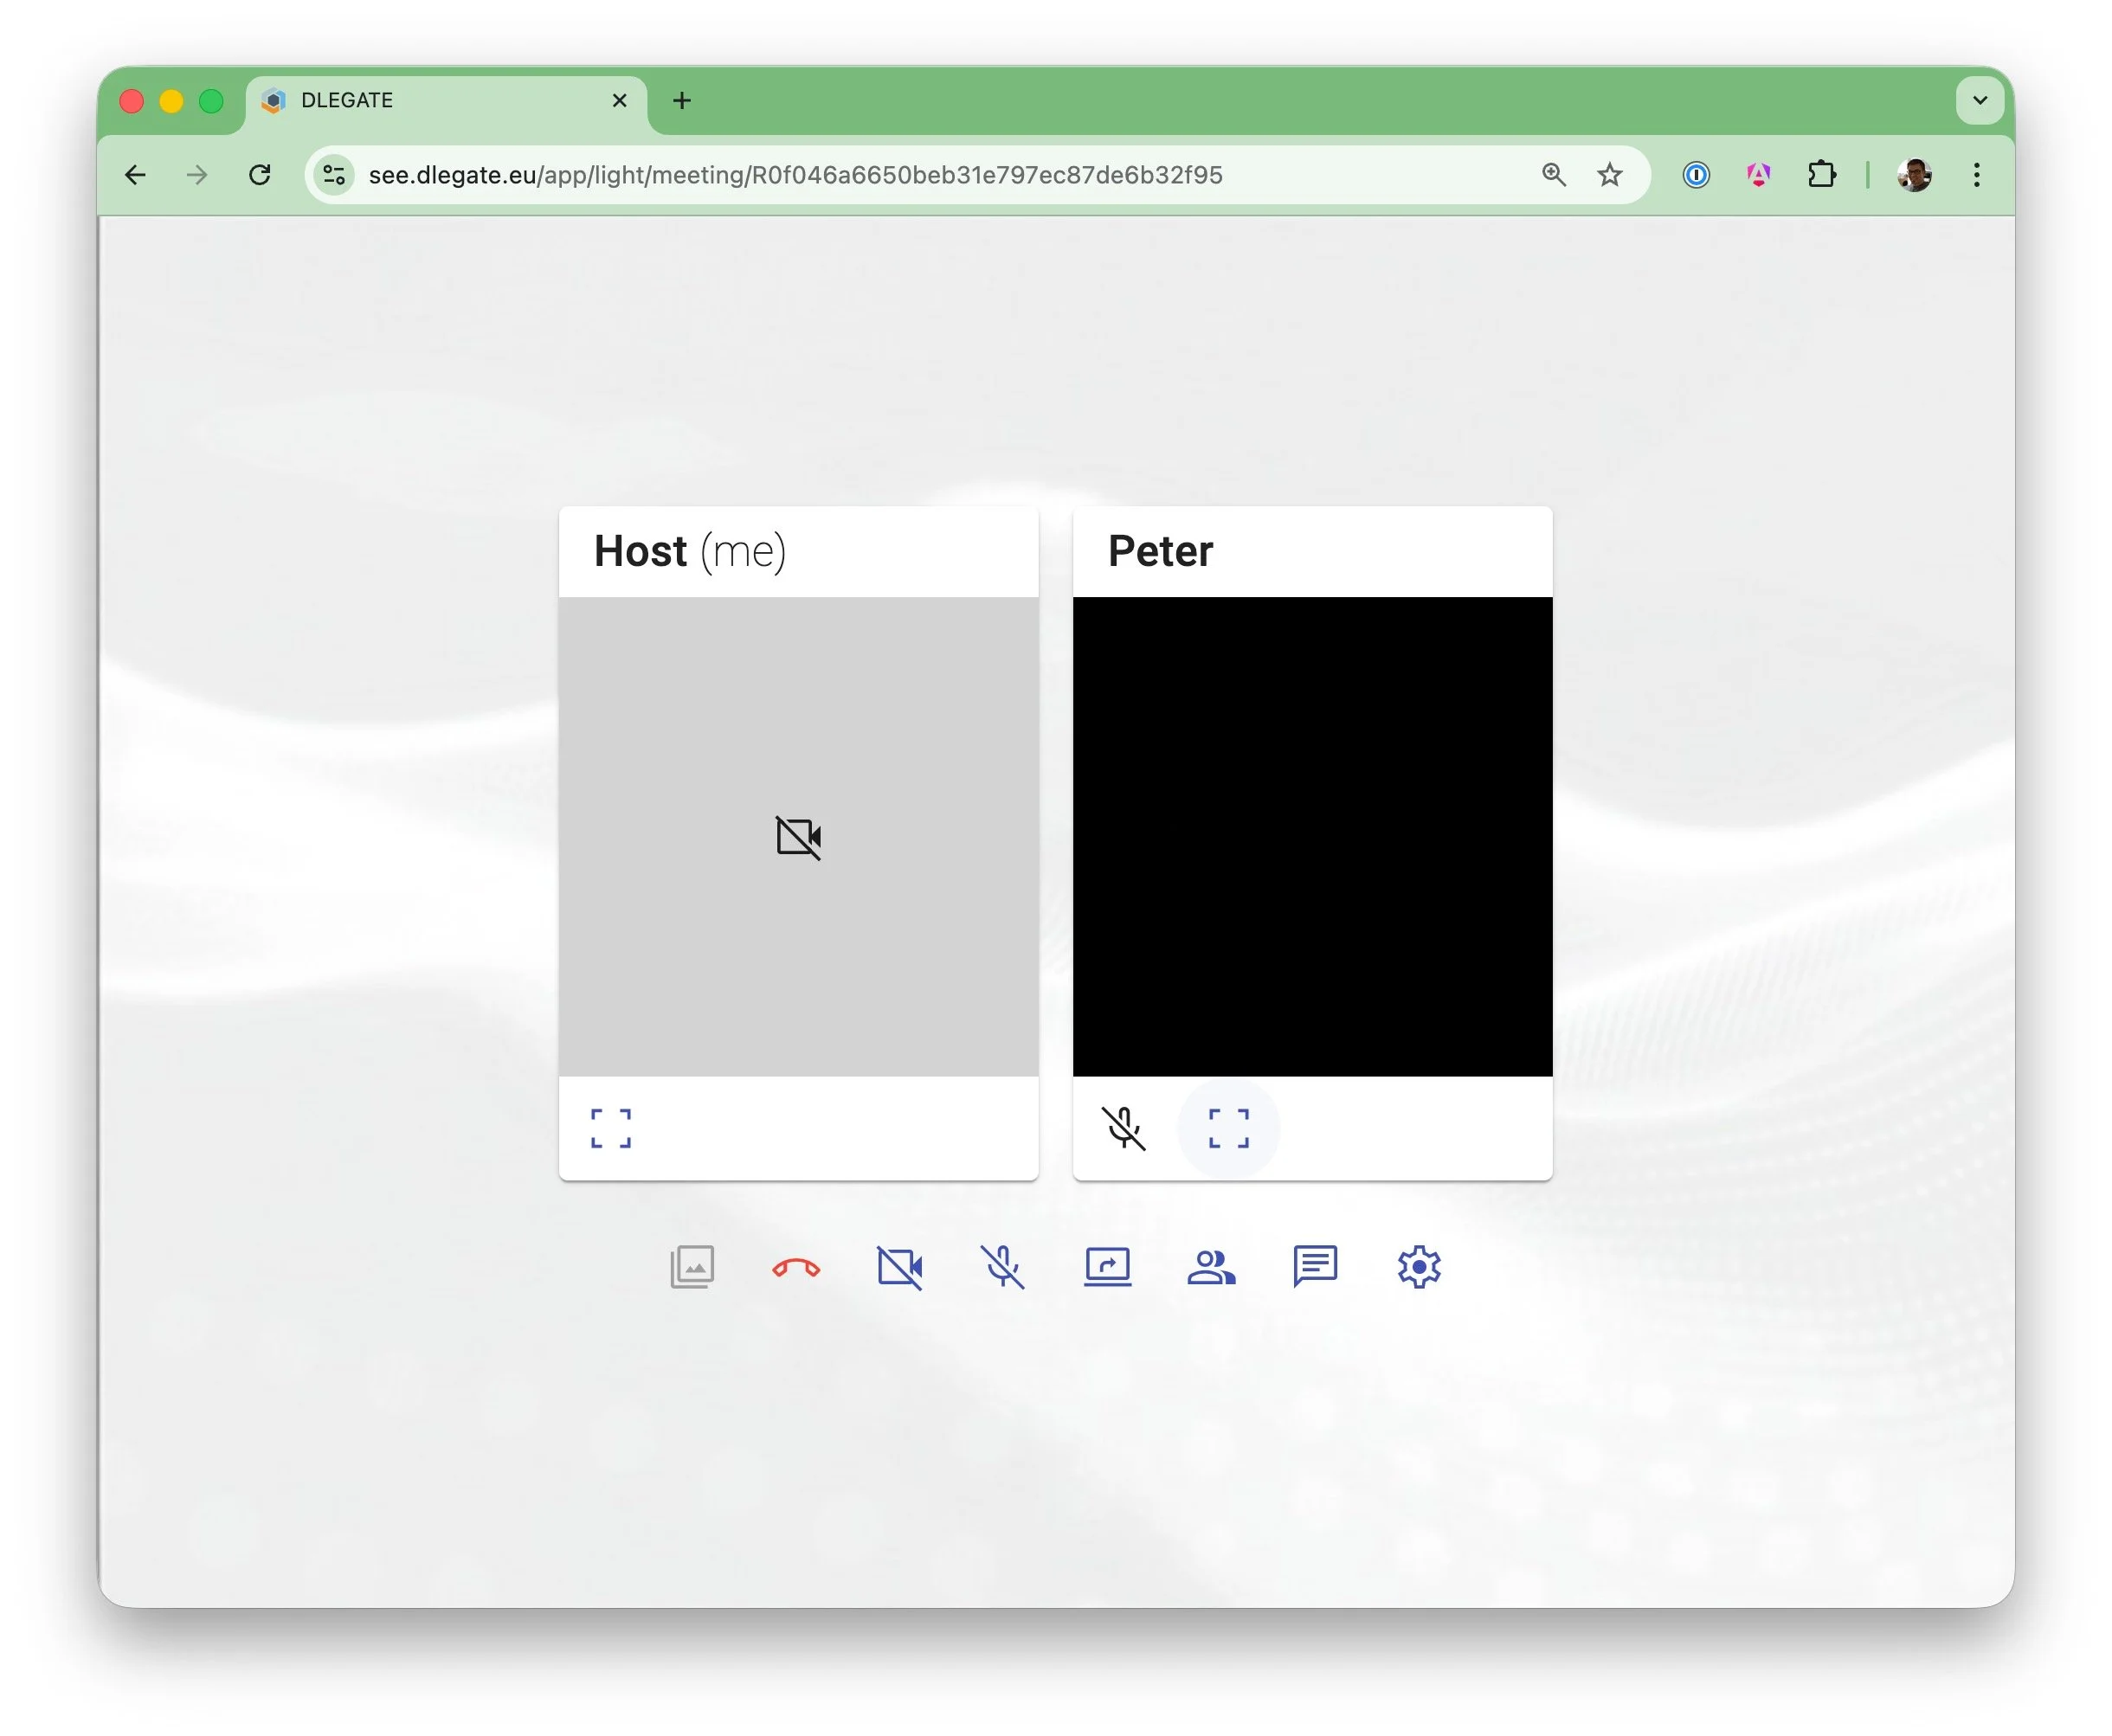Open the meeting settings gear
Viewport: 2112px width, 1736px height.
1419,1267
